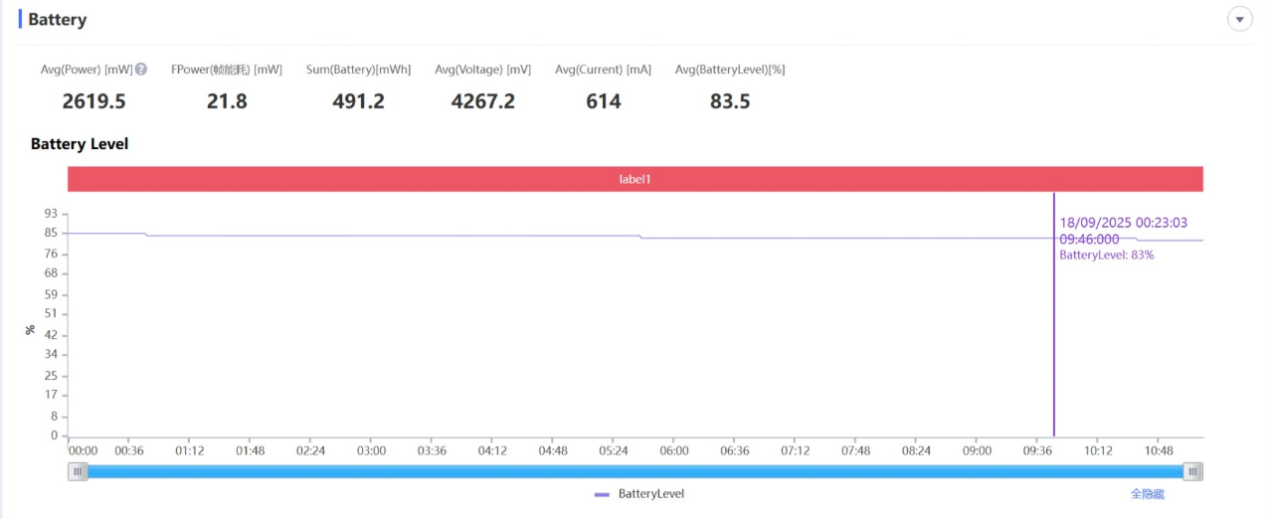Grab the left handle of the time range slider

(x=78, y=472)
